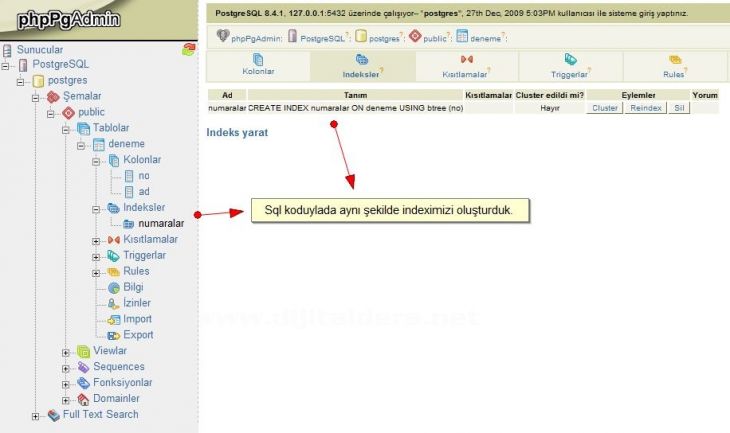
Task: Click the 'ad' column icon
Action: click(129, 192)
